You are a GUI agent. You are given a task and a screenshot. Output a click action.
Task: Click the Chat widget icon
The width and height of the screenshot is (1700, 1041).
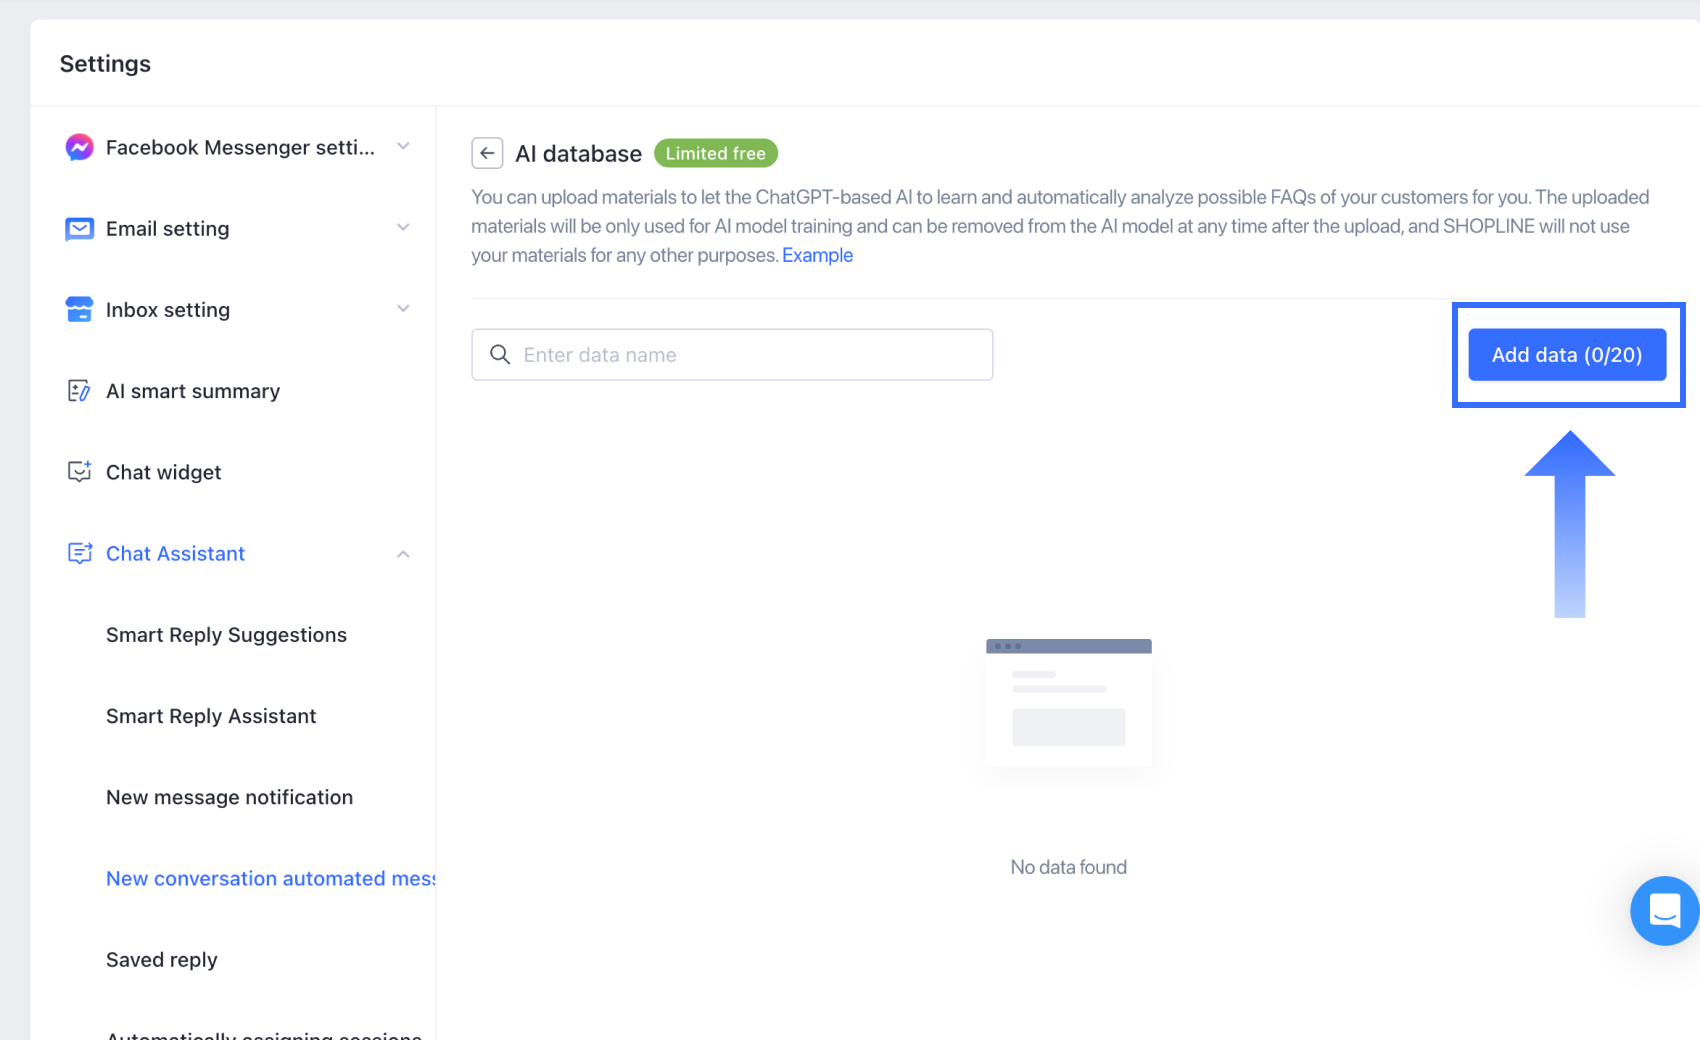tap(80, 472)
